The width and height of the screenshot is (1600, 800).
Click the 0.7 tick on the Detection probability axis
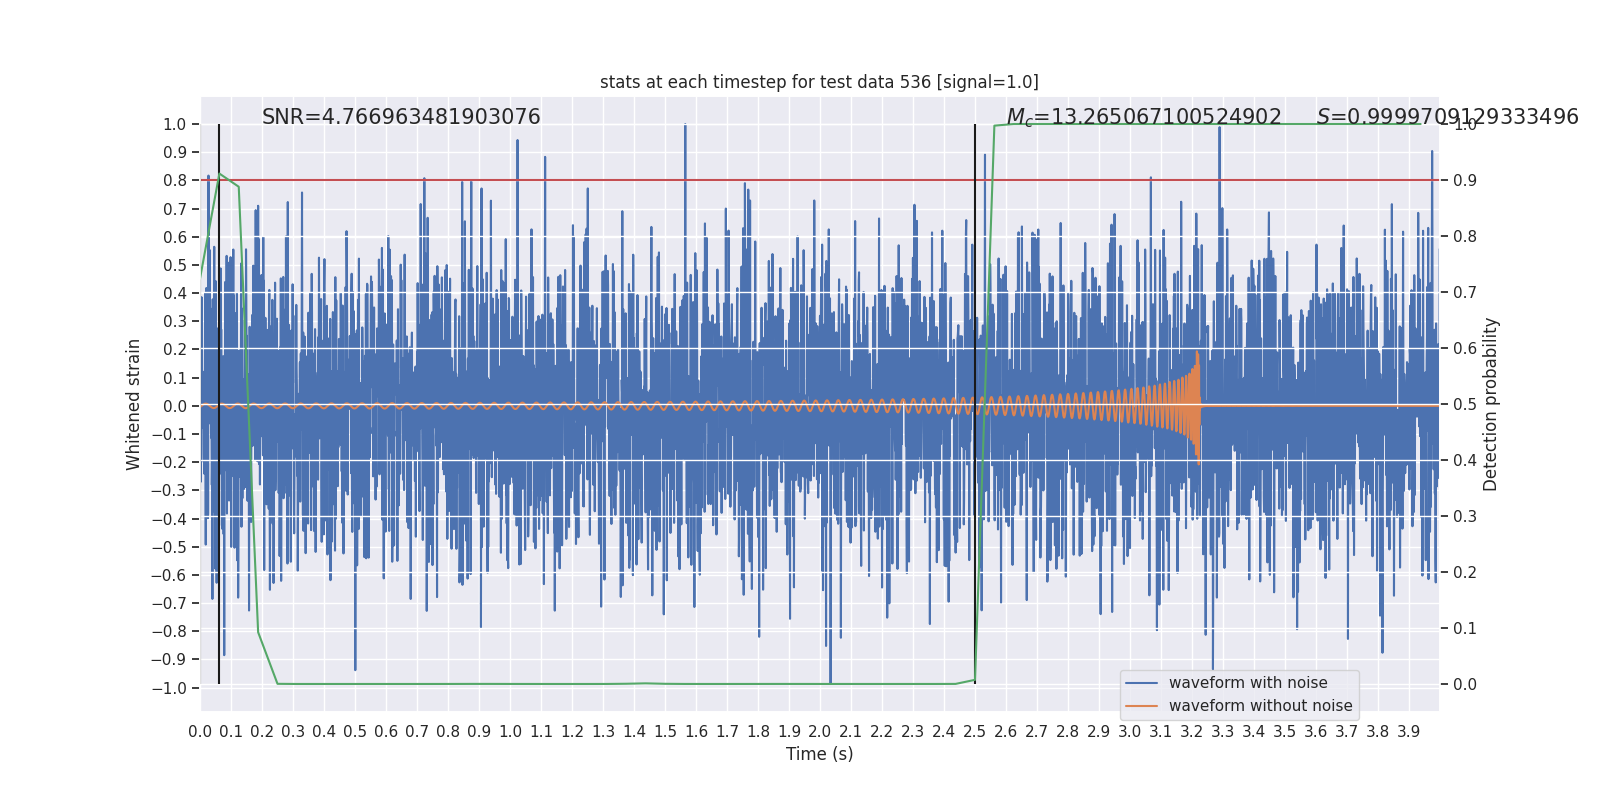(1465, 293)
